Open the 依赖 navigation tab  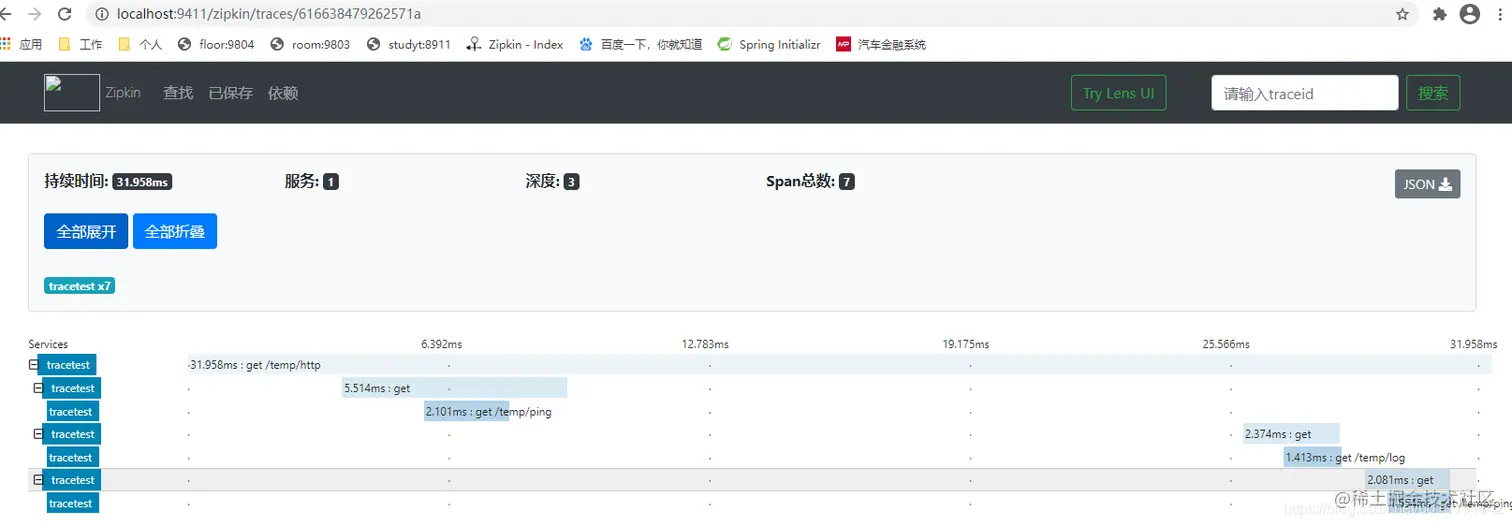tap(283, 93)
